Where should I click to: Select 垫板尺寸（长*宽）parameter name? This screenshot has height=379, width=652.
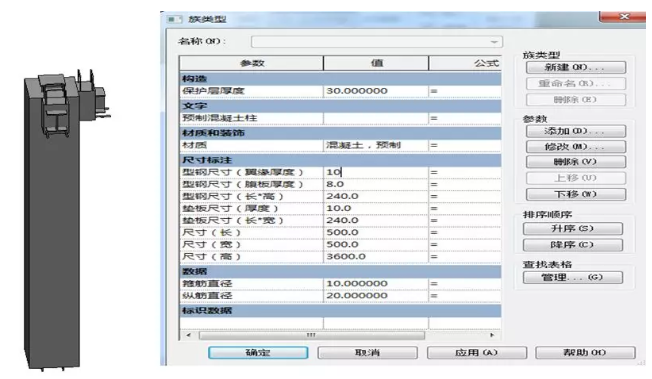(233, 220)
